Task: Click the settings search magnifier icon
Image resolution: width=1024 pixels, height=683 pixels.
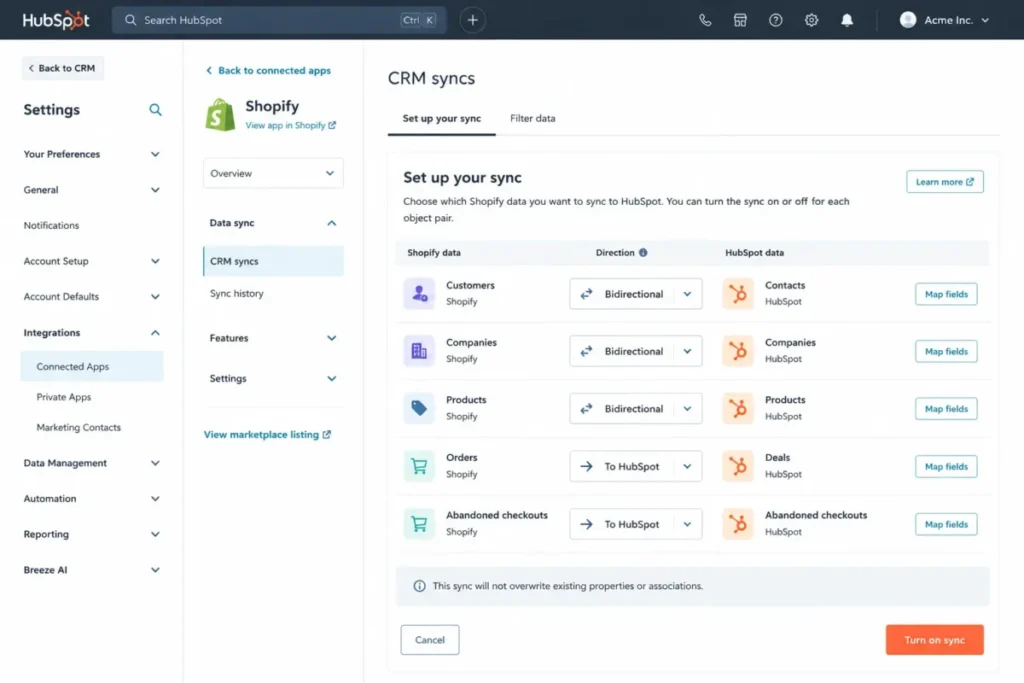Action: pyautogui.click(x=155, y=110)
